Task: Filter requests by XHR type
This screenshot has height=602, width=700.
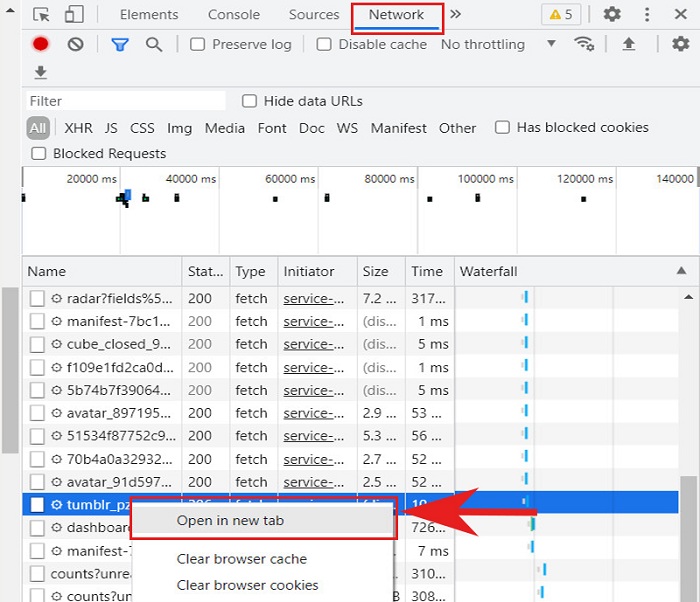Action: 78,128
